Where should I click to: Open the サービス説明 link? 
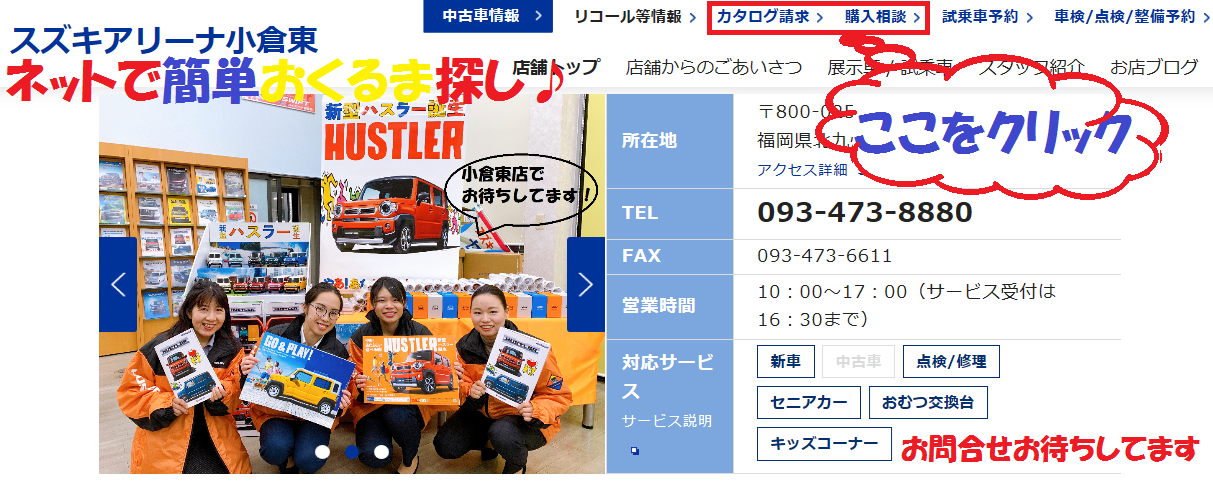pyautogui.click(x=667, y=421)
